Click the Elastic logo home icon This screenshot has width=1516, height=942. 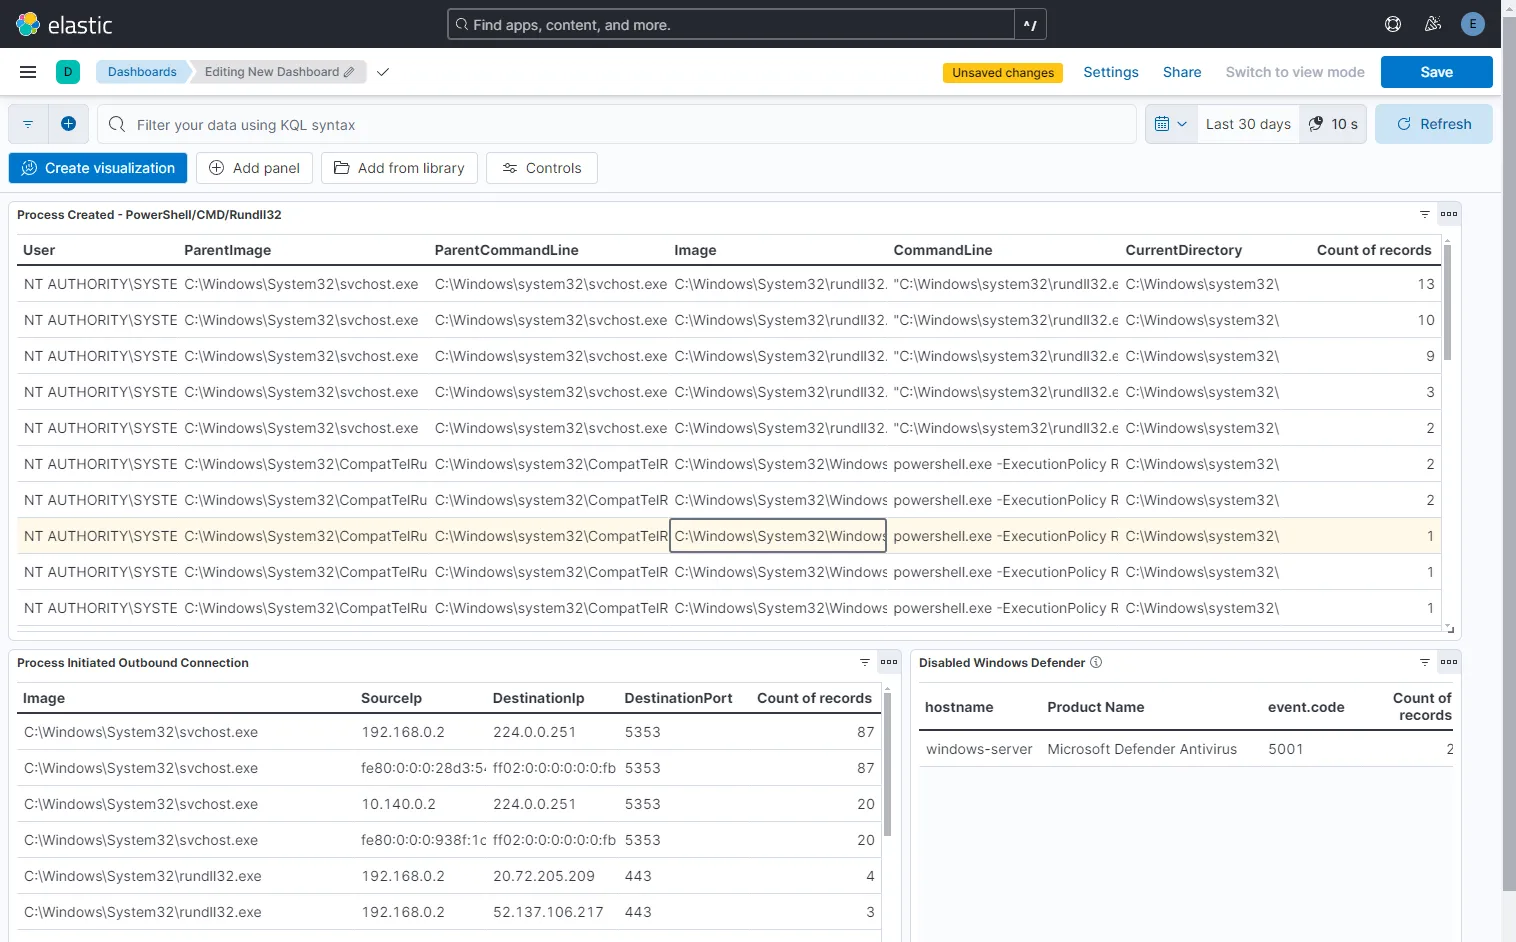28,24
